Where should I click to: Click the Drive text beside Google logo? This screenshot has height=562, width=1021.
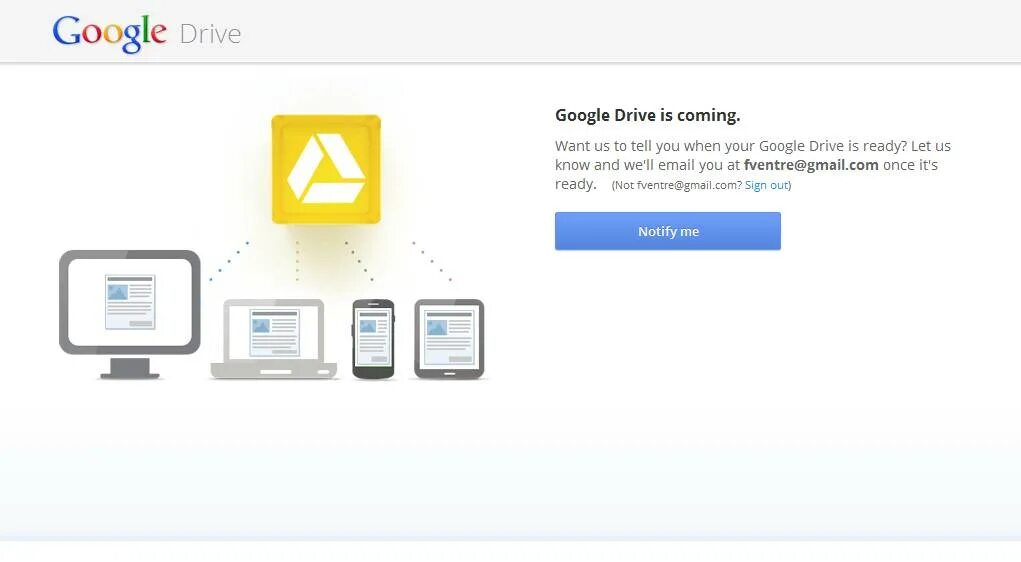[x=210, y=34]
